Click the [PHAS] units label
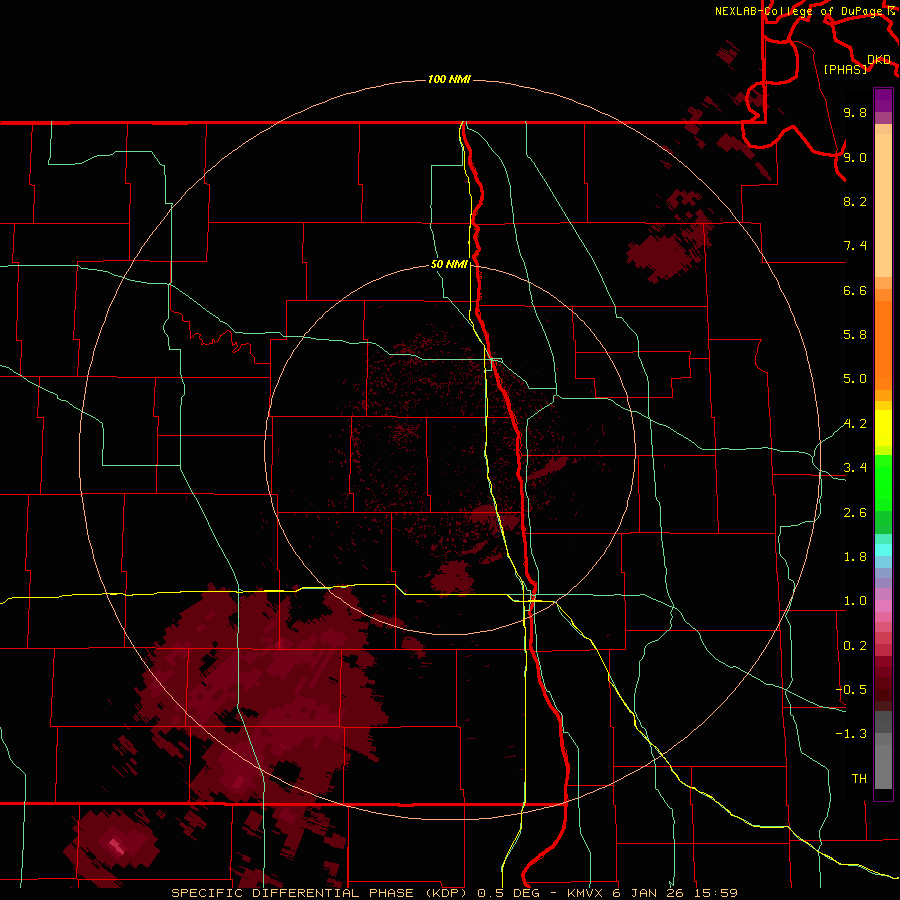900x900 pixels. [x=845, y=69]
